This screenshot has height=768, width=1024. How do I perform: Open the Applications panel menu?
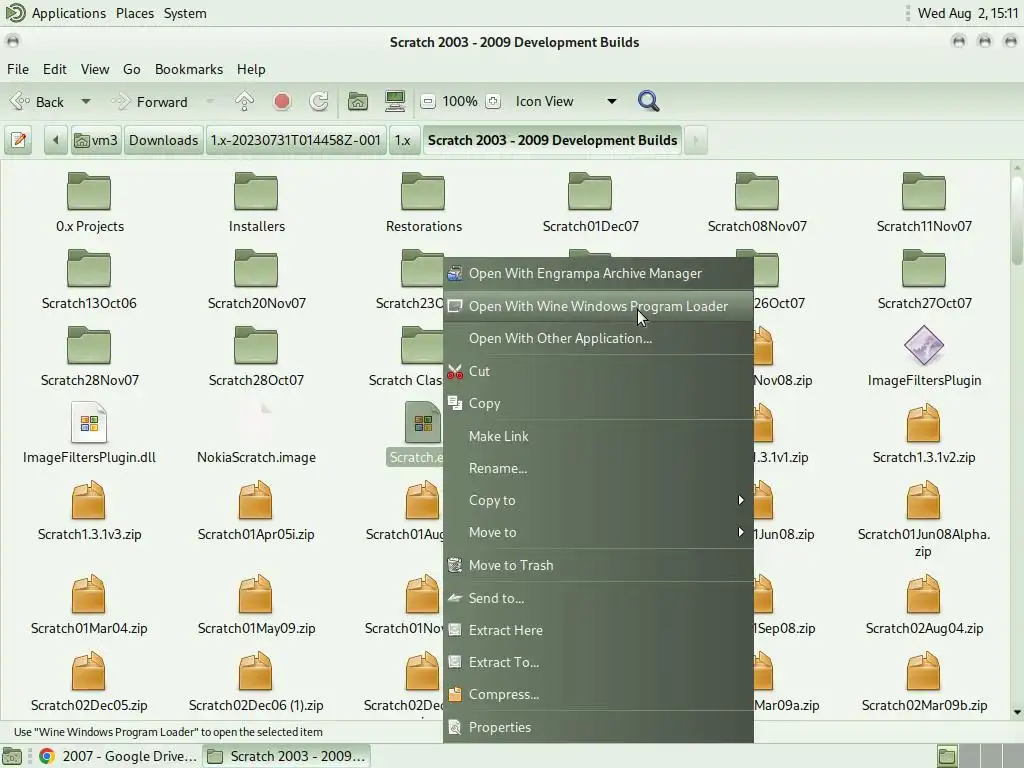[56, 13]
